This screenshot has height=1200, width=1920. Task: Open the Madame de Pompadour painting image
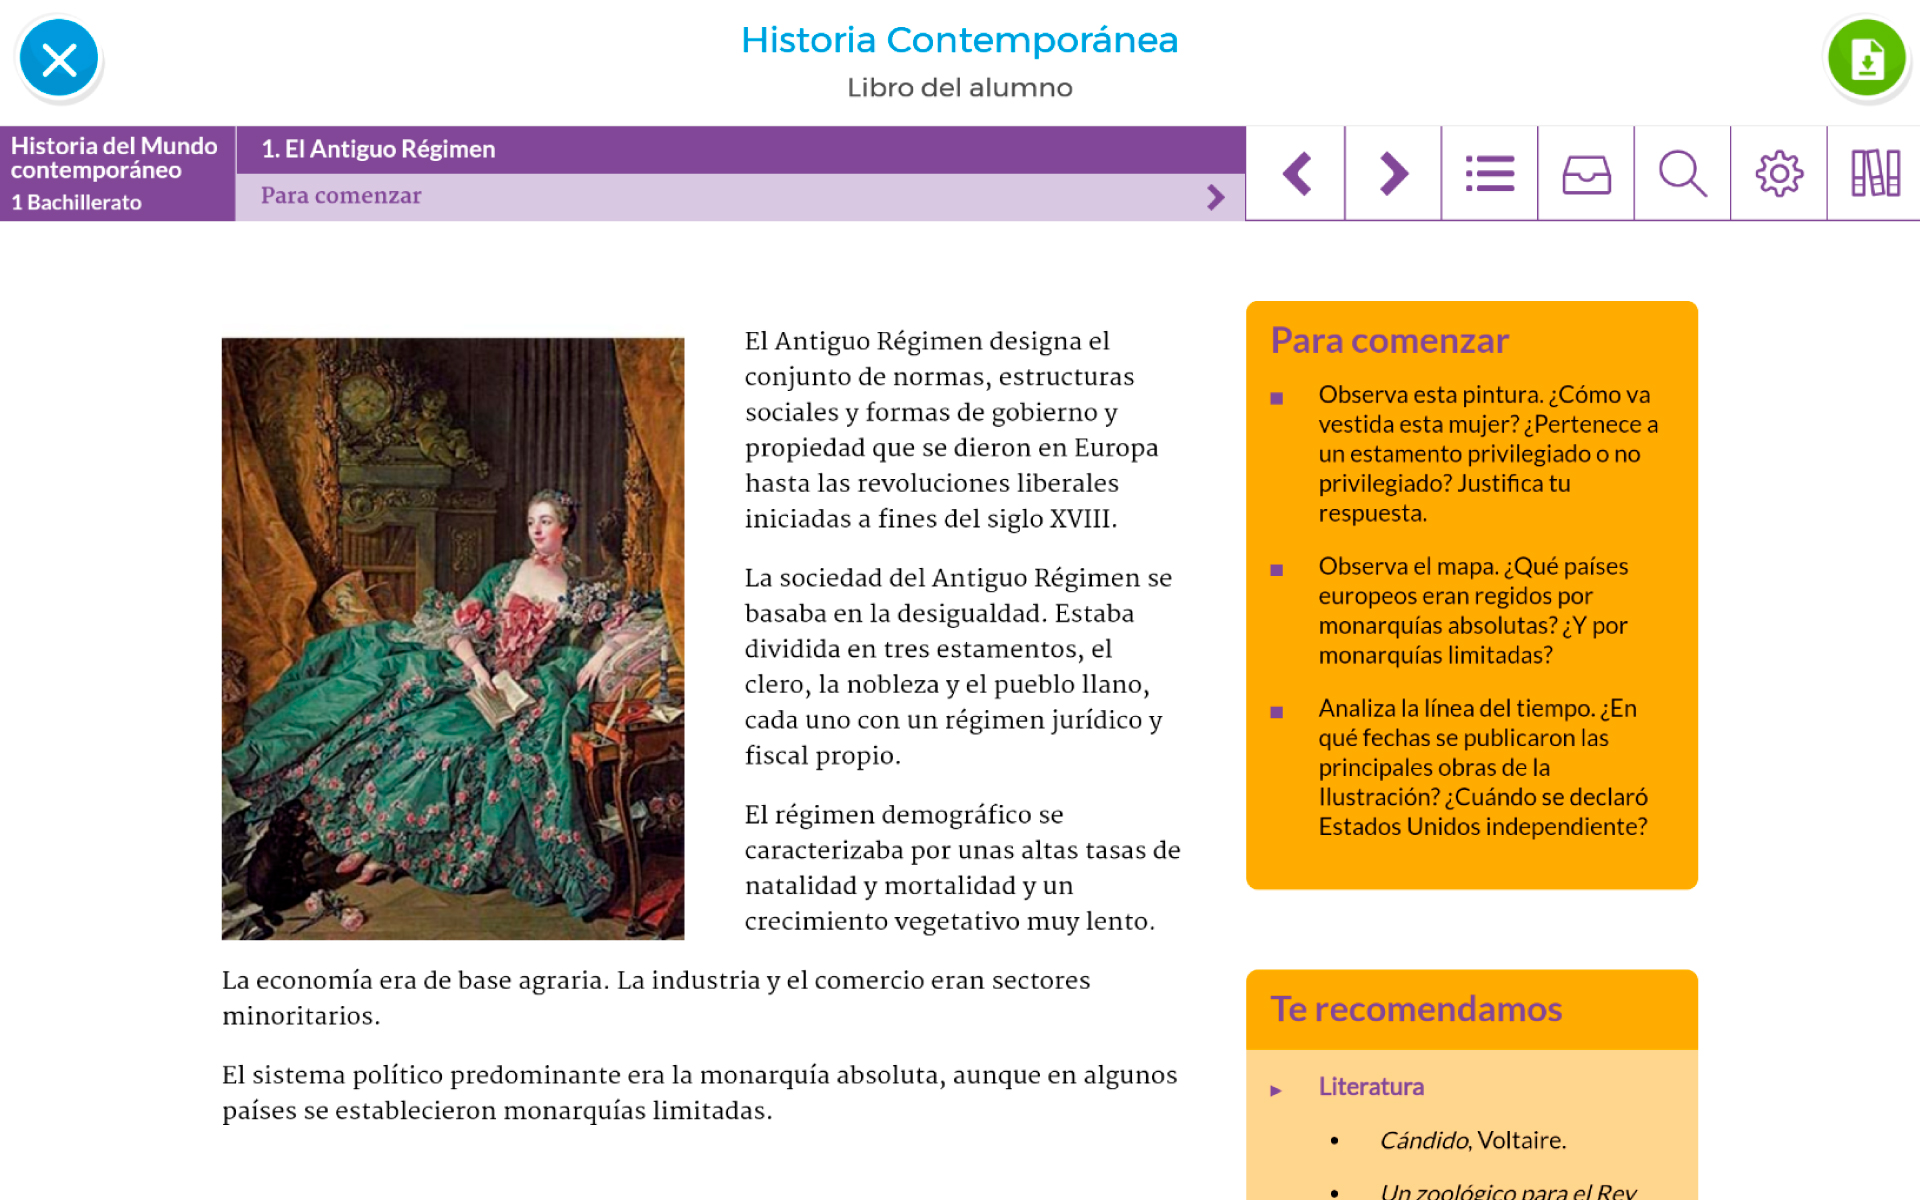point(453,638)
